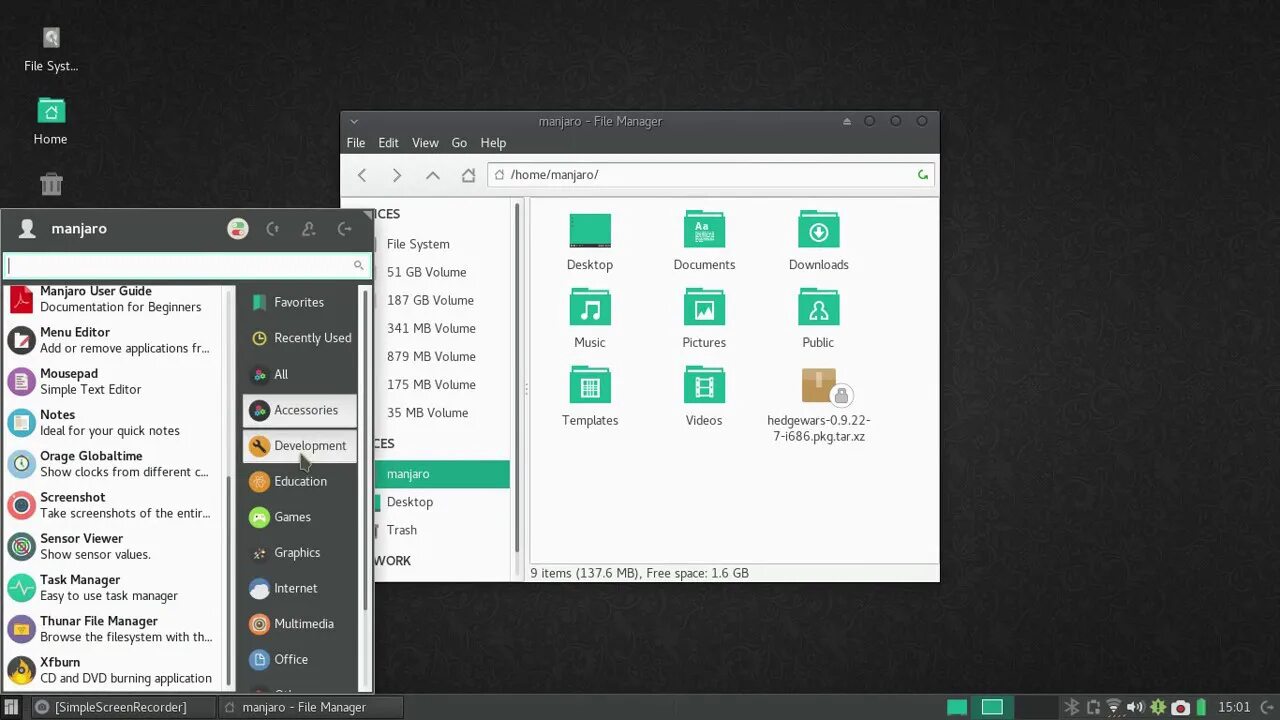Open window menu arrow in File Manager titlebar

coord(354,121)
